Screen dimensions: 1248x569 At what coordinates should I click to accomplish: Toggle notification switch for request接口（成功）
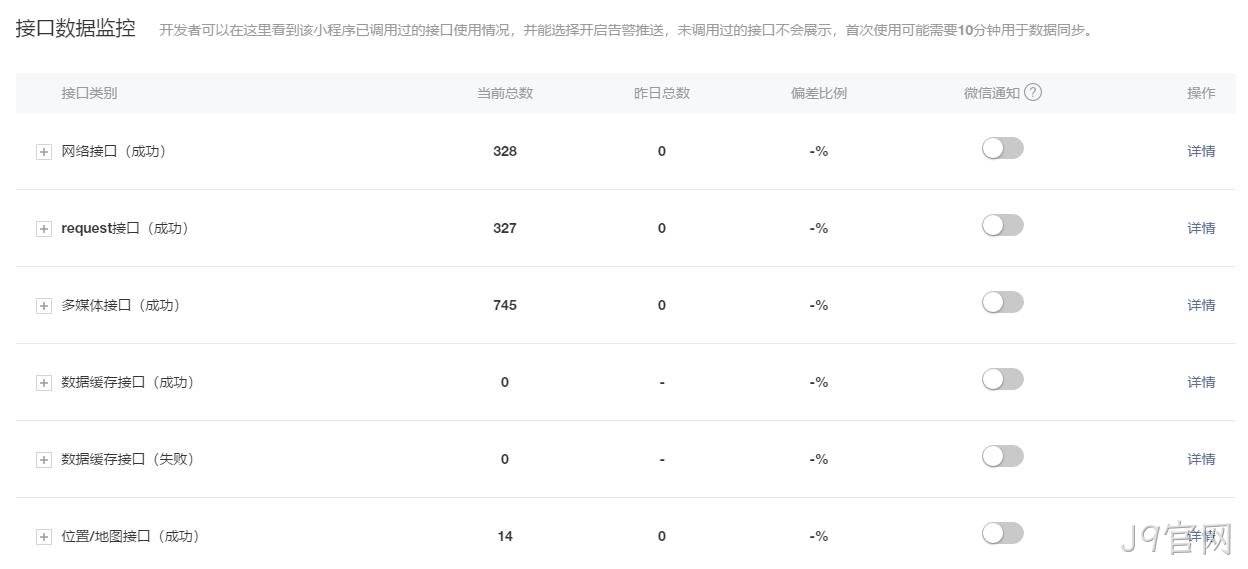pyautogui.click(x=1003, y=226)
